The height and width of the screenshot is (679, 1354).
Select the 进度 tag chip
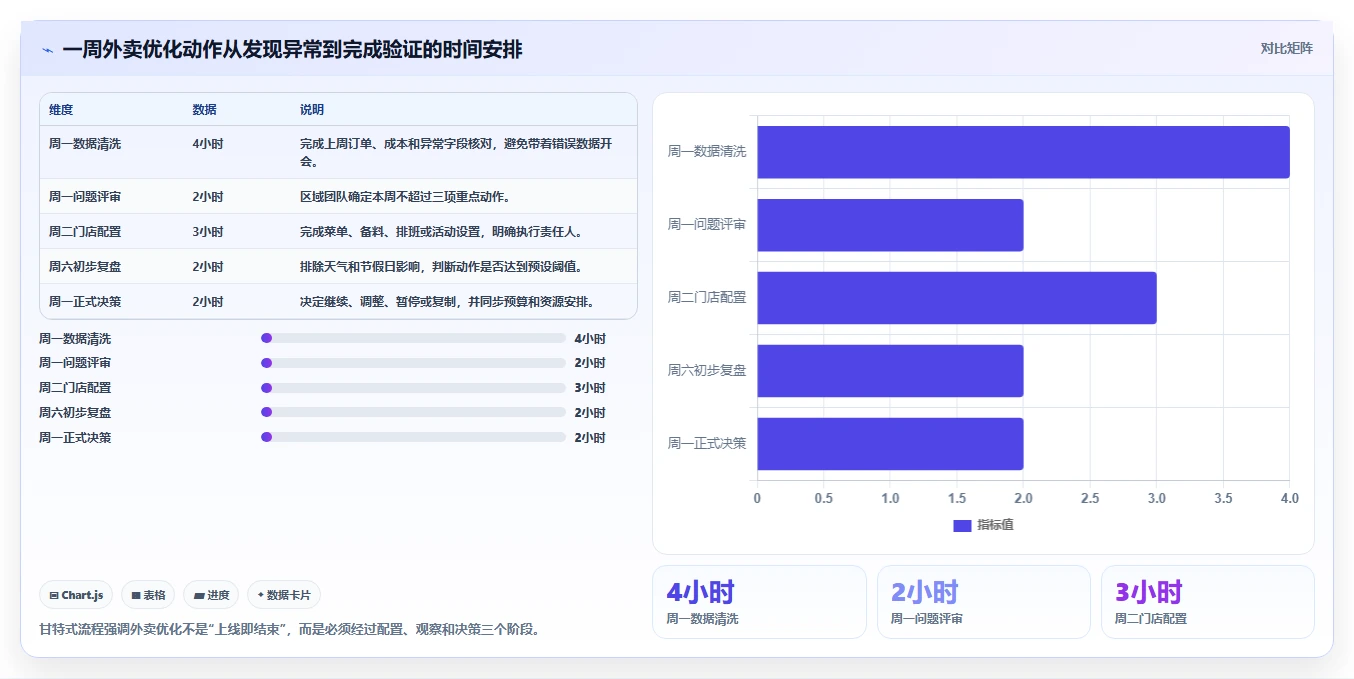coord(211,595)
